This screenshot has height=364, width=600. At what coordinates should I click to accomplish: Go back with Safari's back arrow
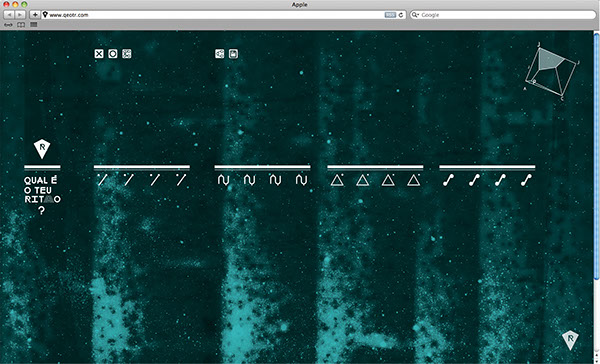(9, 15)
